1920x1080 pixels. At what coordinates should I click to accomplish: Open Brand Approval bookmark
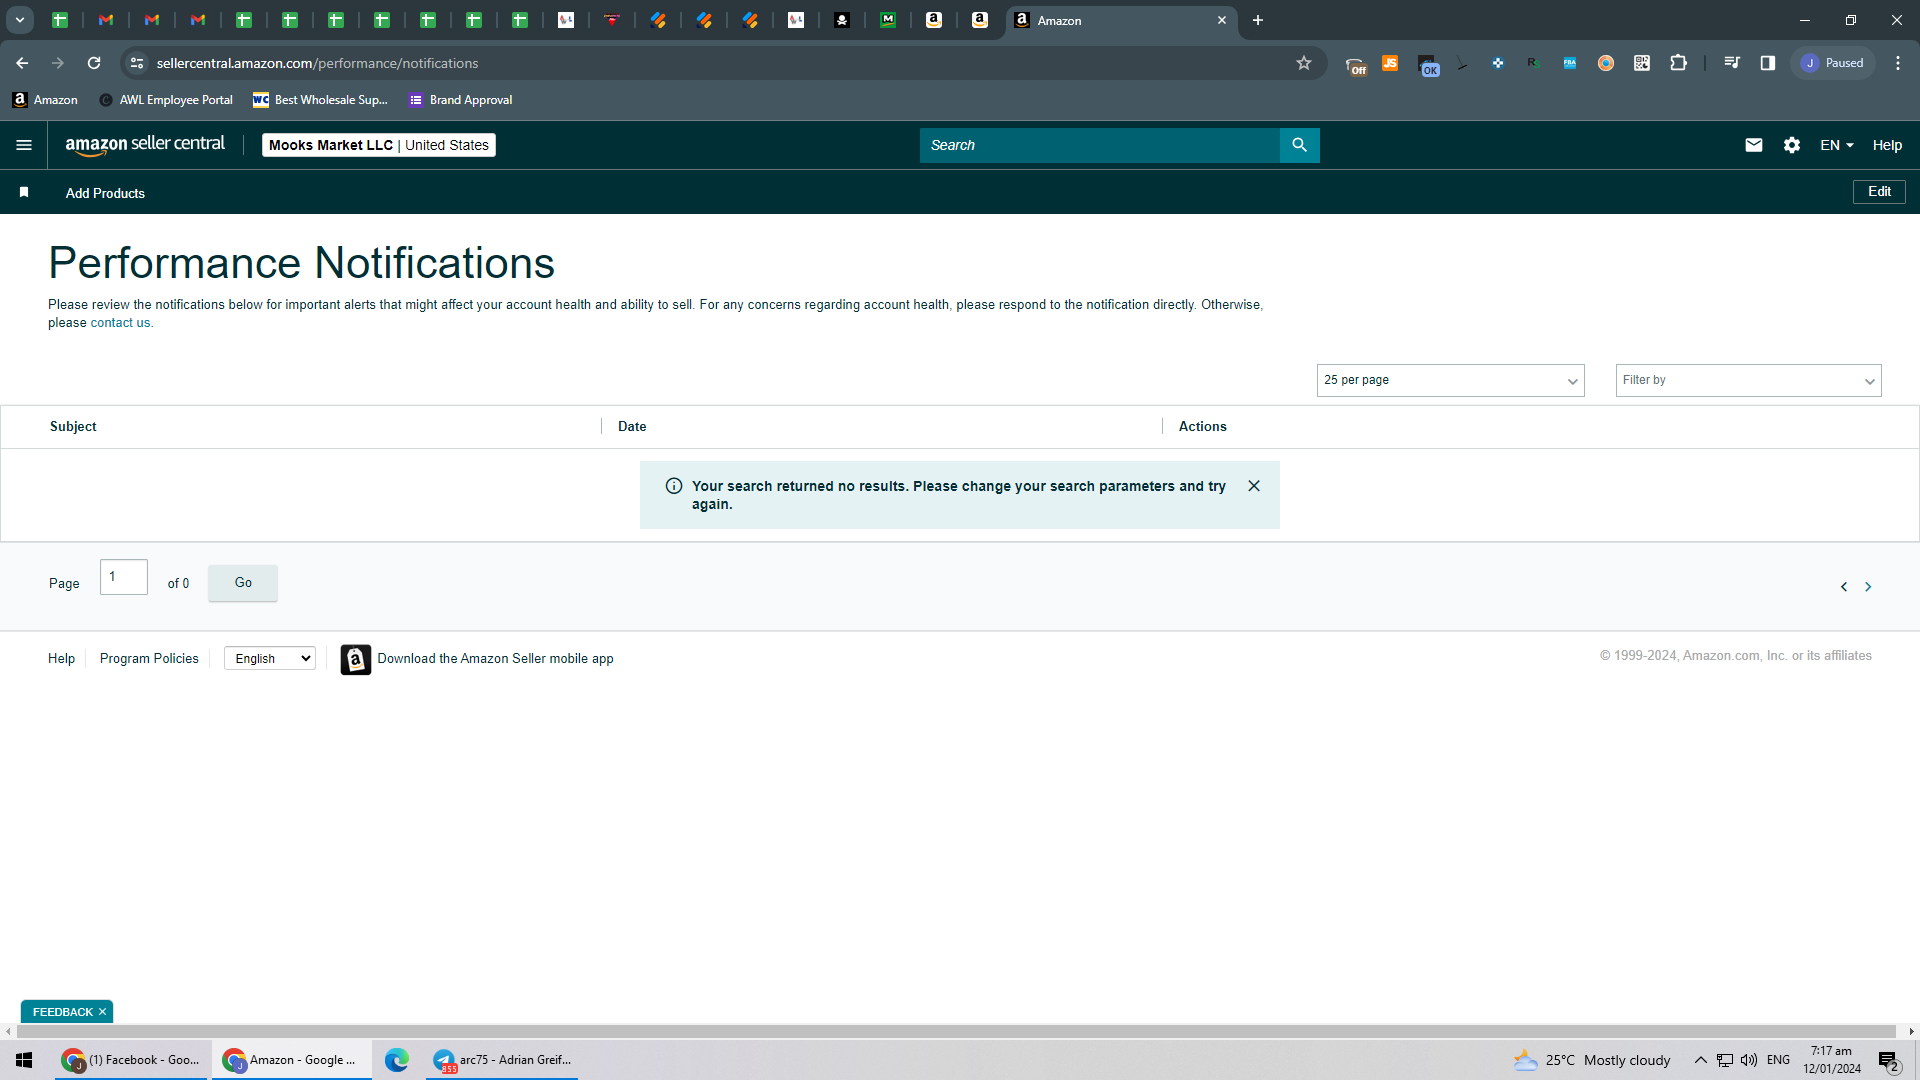pos(460,100)
